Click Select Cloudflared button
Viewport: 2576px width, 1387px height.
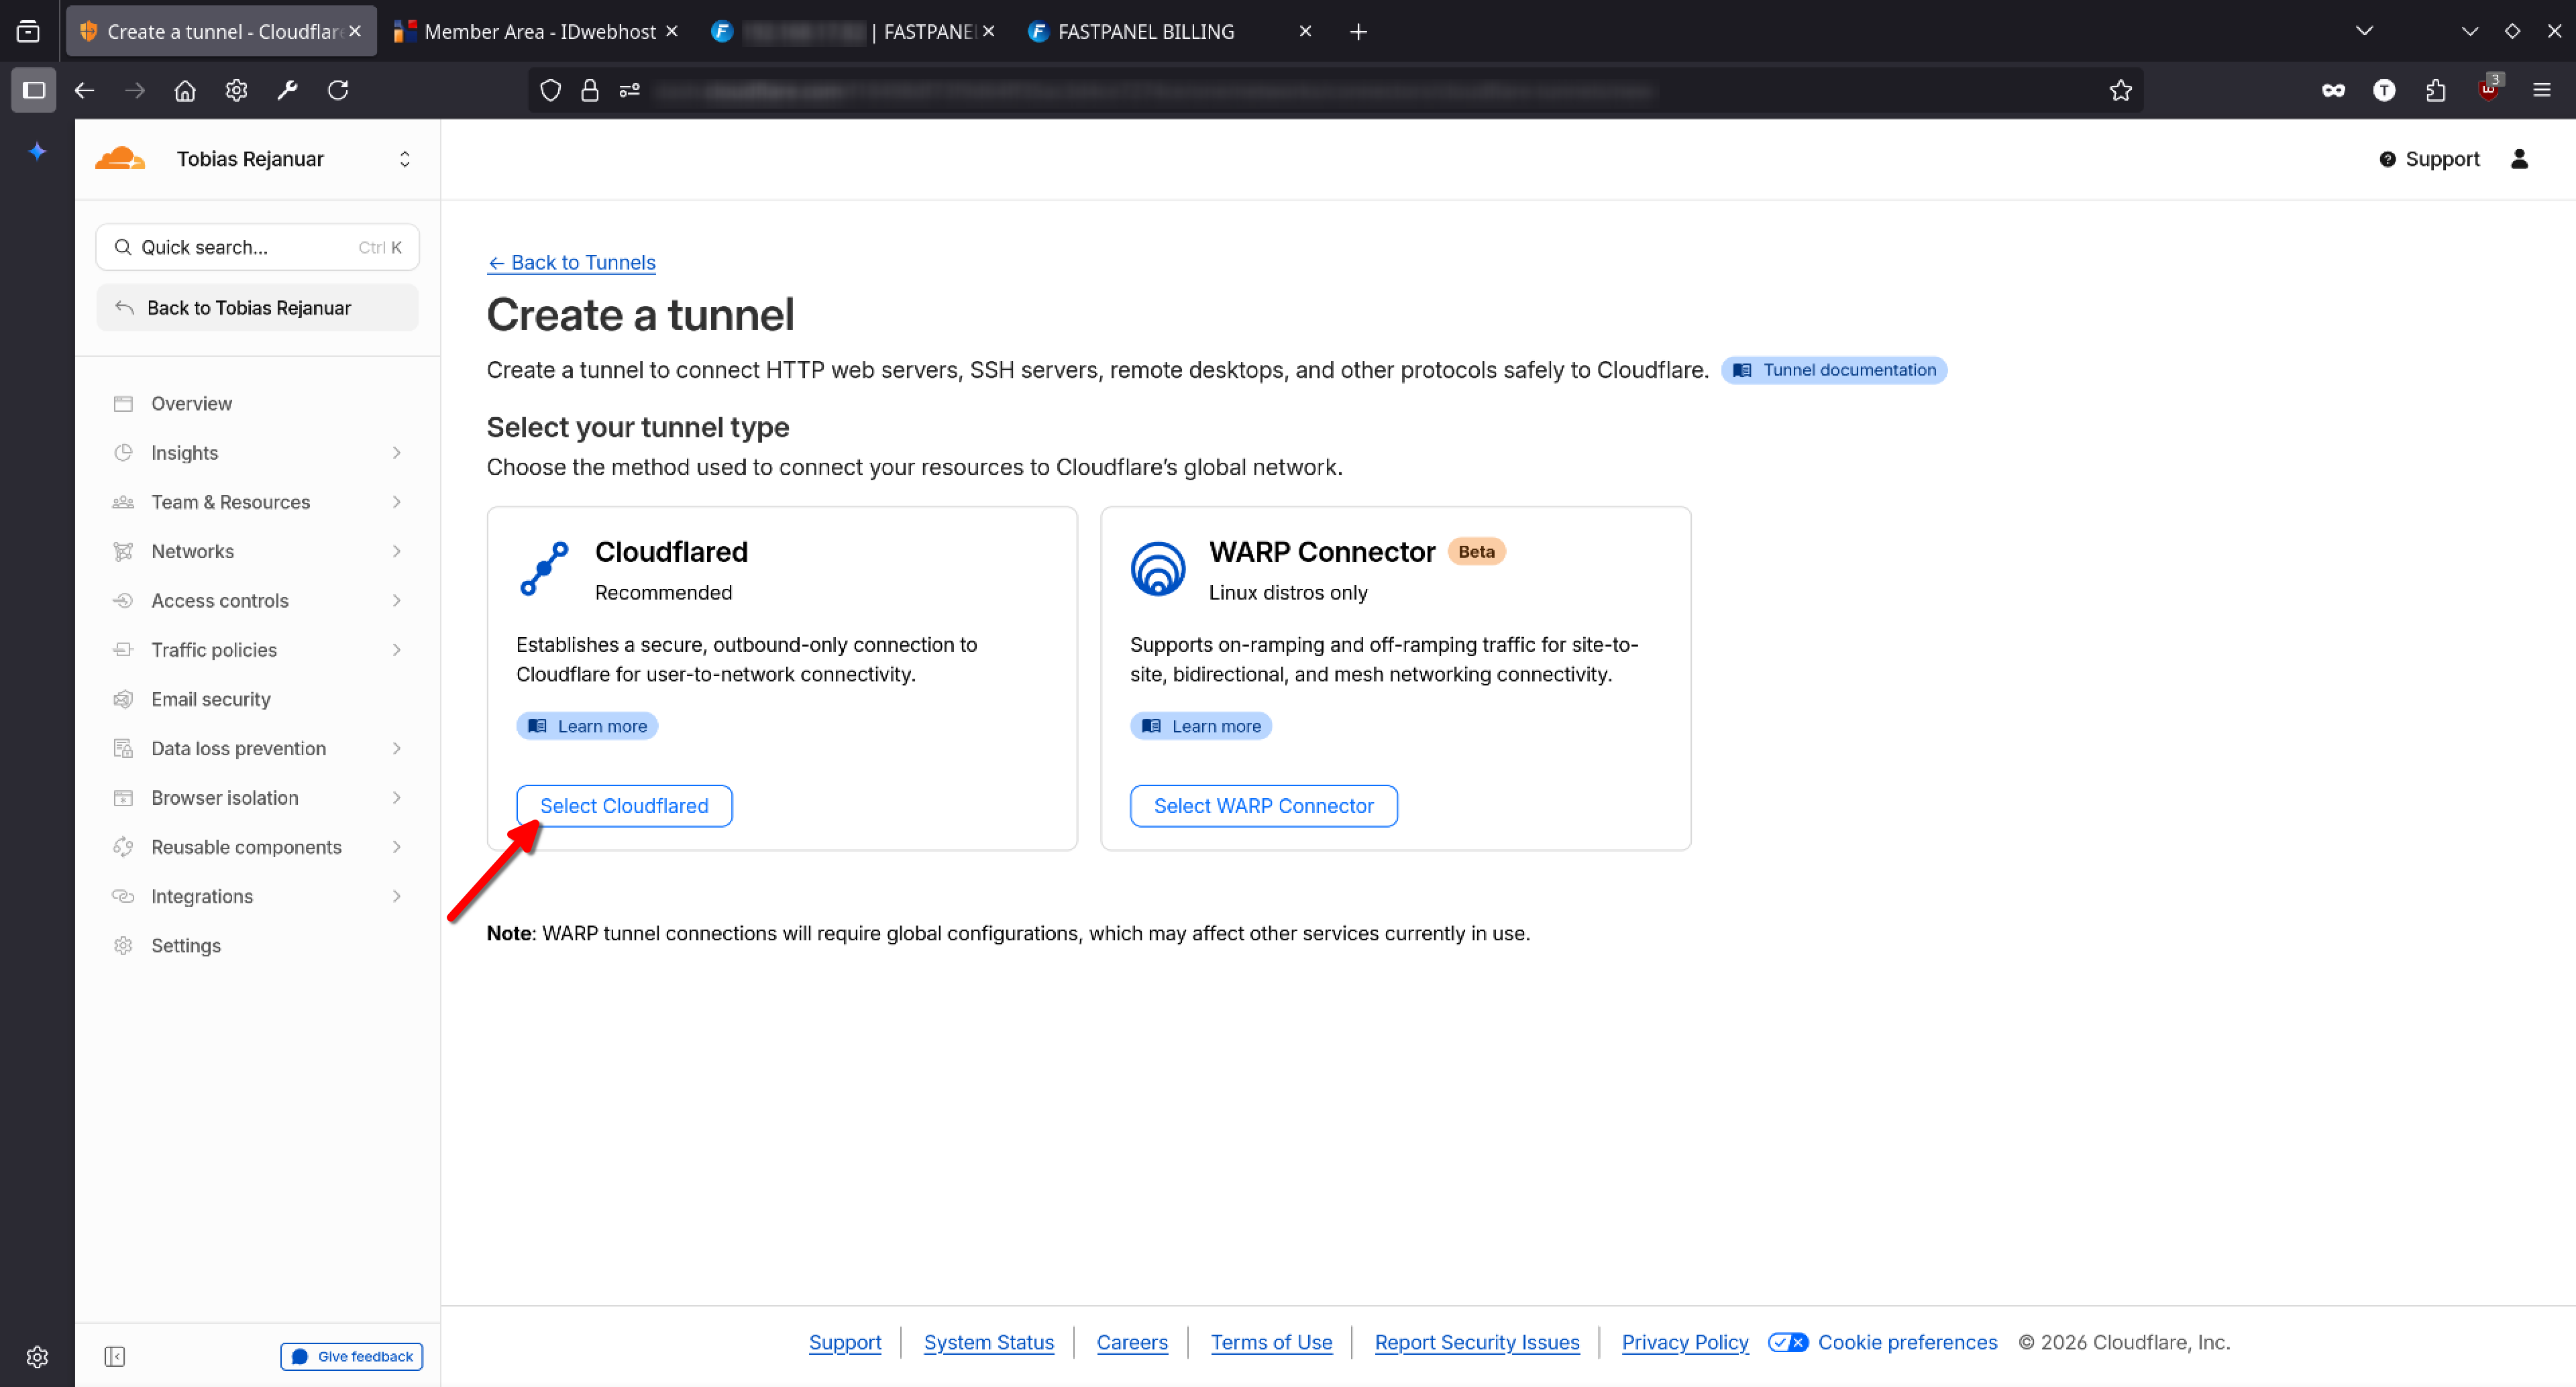(624, 806)
